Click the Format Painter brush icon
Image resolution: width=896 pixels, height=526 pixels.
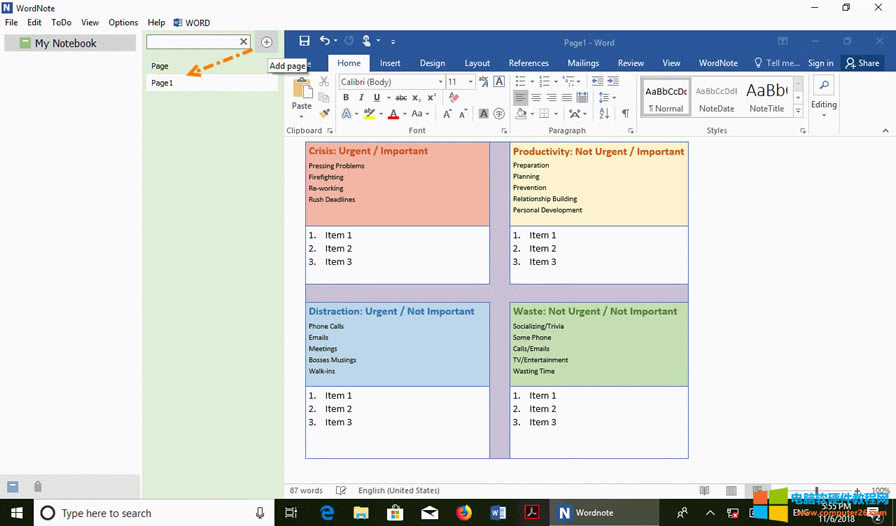pyautogui.click(x=324, y=113)
